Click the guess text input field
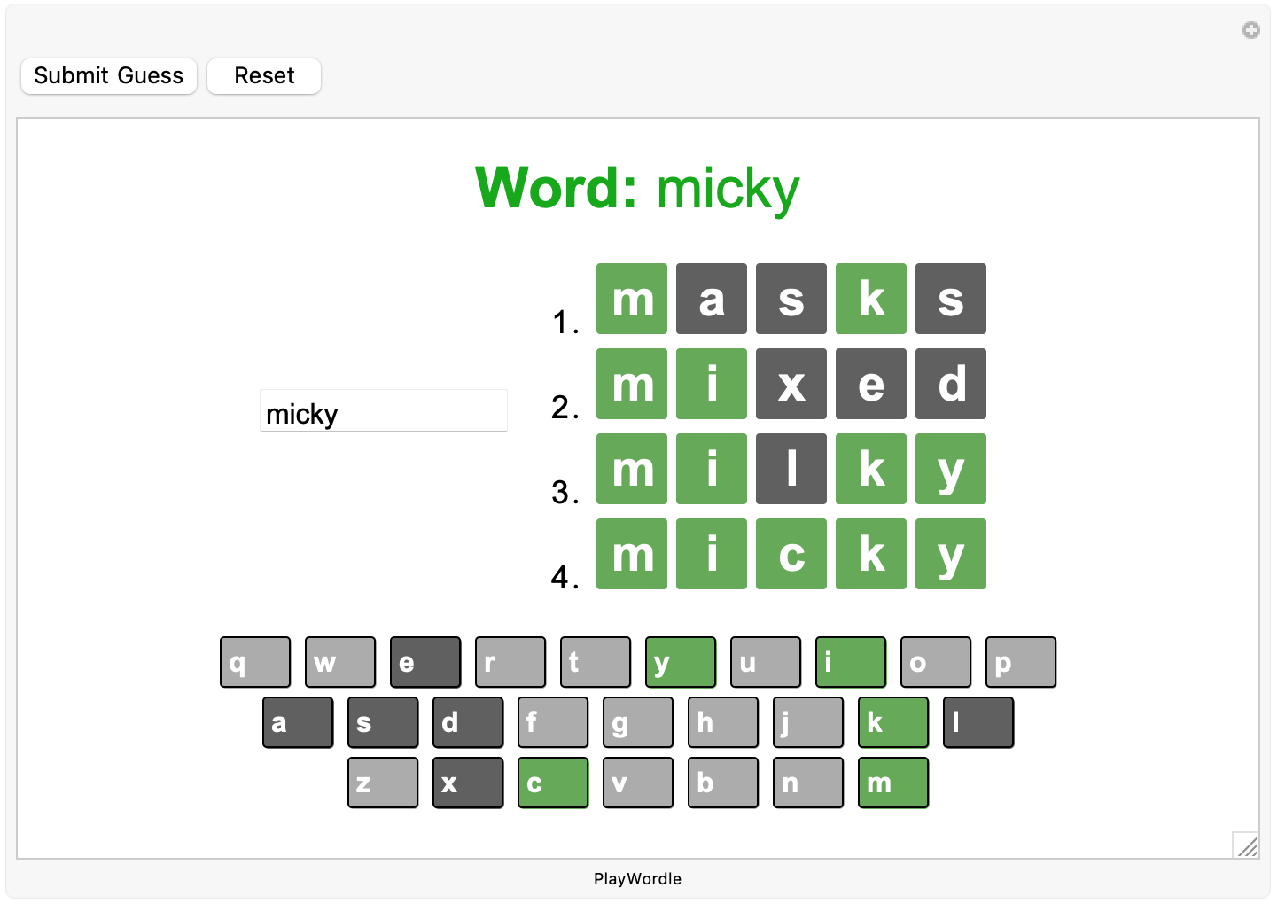 pyautogui.click(x=384, y=412)
